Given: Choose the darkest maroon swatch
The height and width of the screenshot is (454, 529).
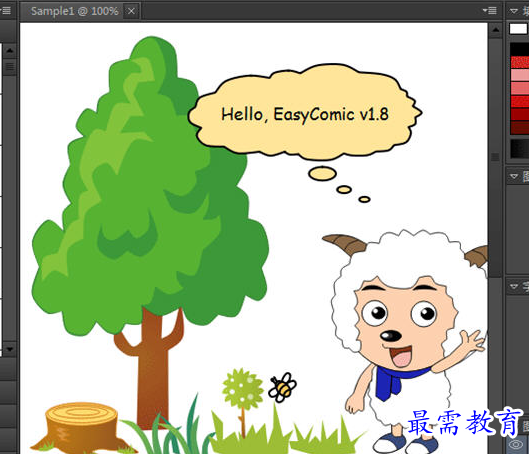Looking at the screenshot, I should click(520, 127).
